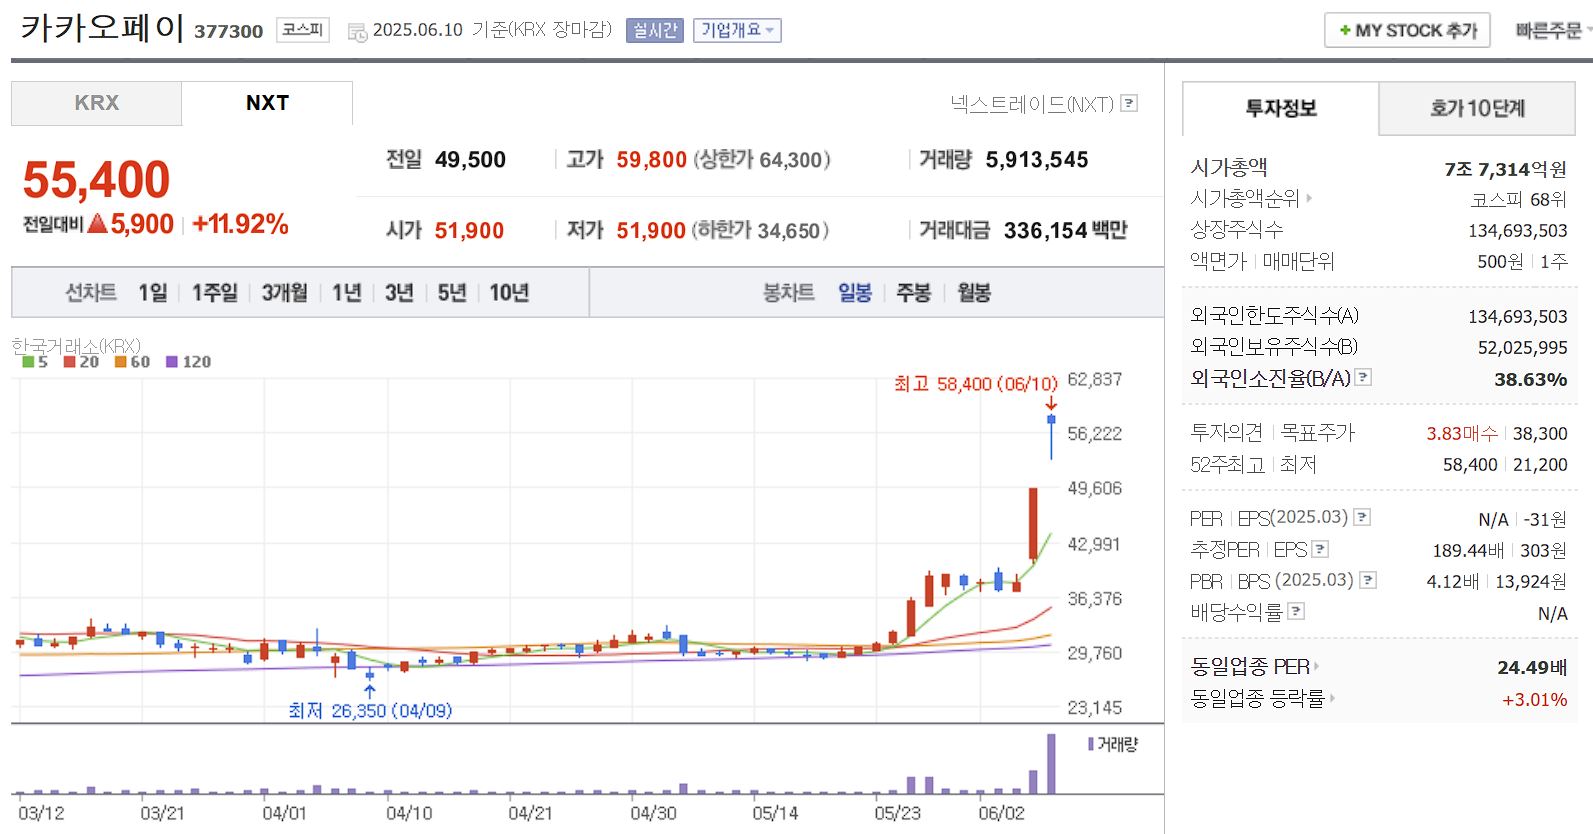The height and width of the screenshot is (834, 1593).
Task: Click the purple 120-day moving average legend
Action: (189, 362)
